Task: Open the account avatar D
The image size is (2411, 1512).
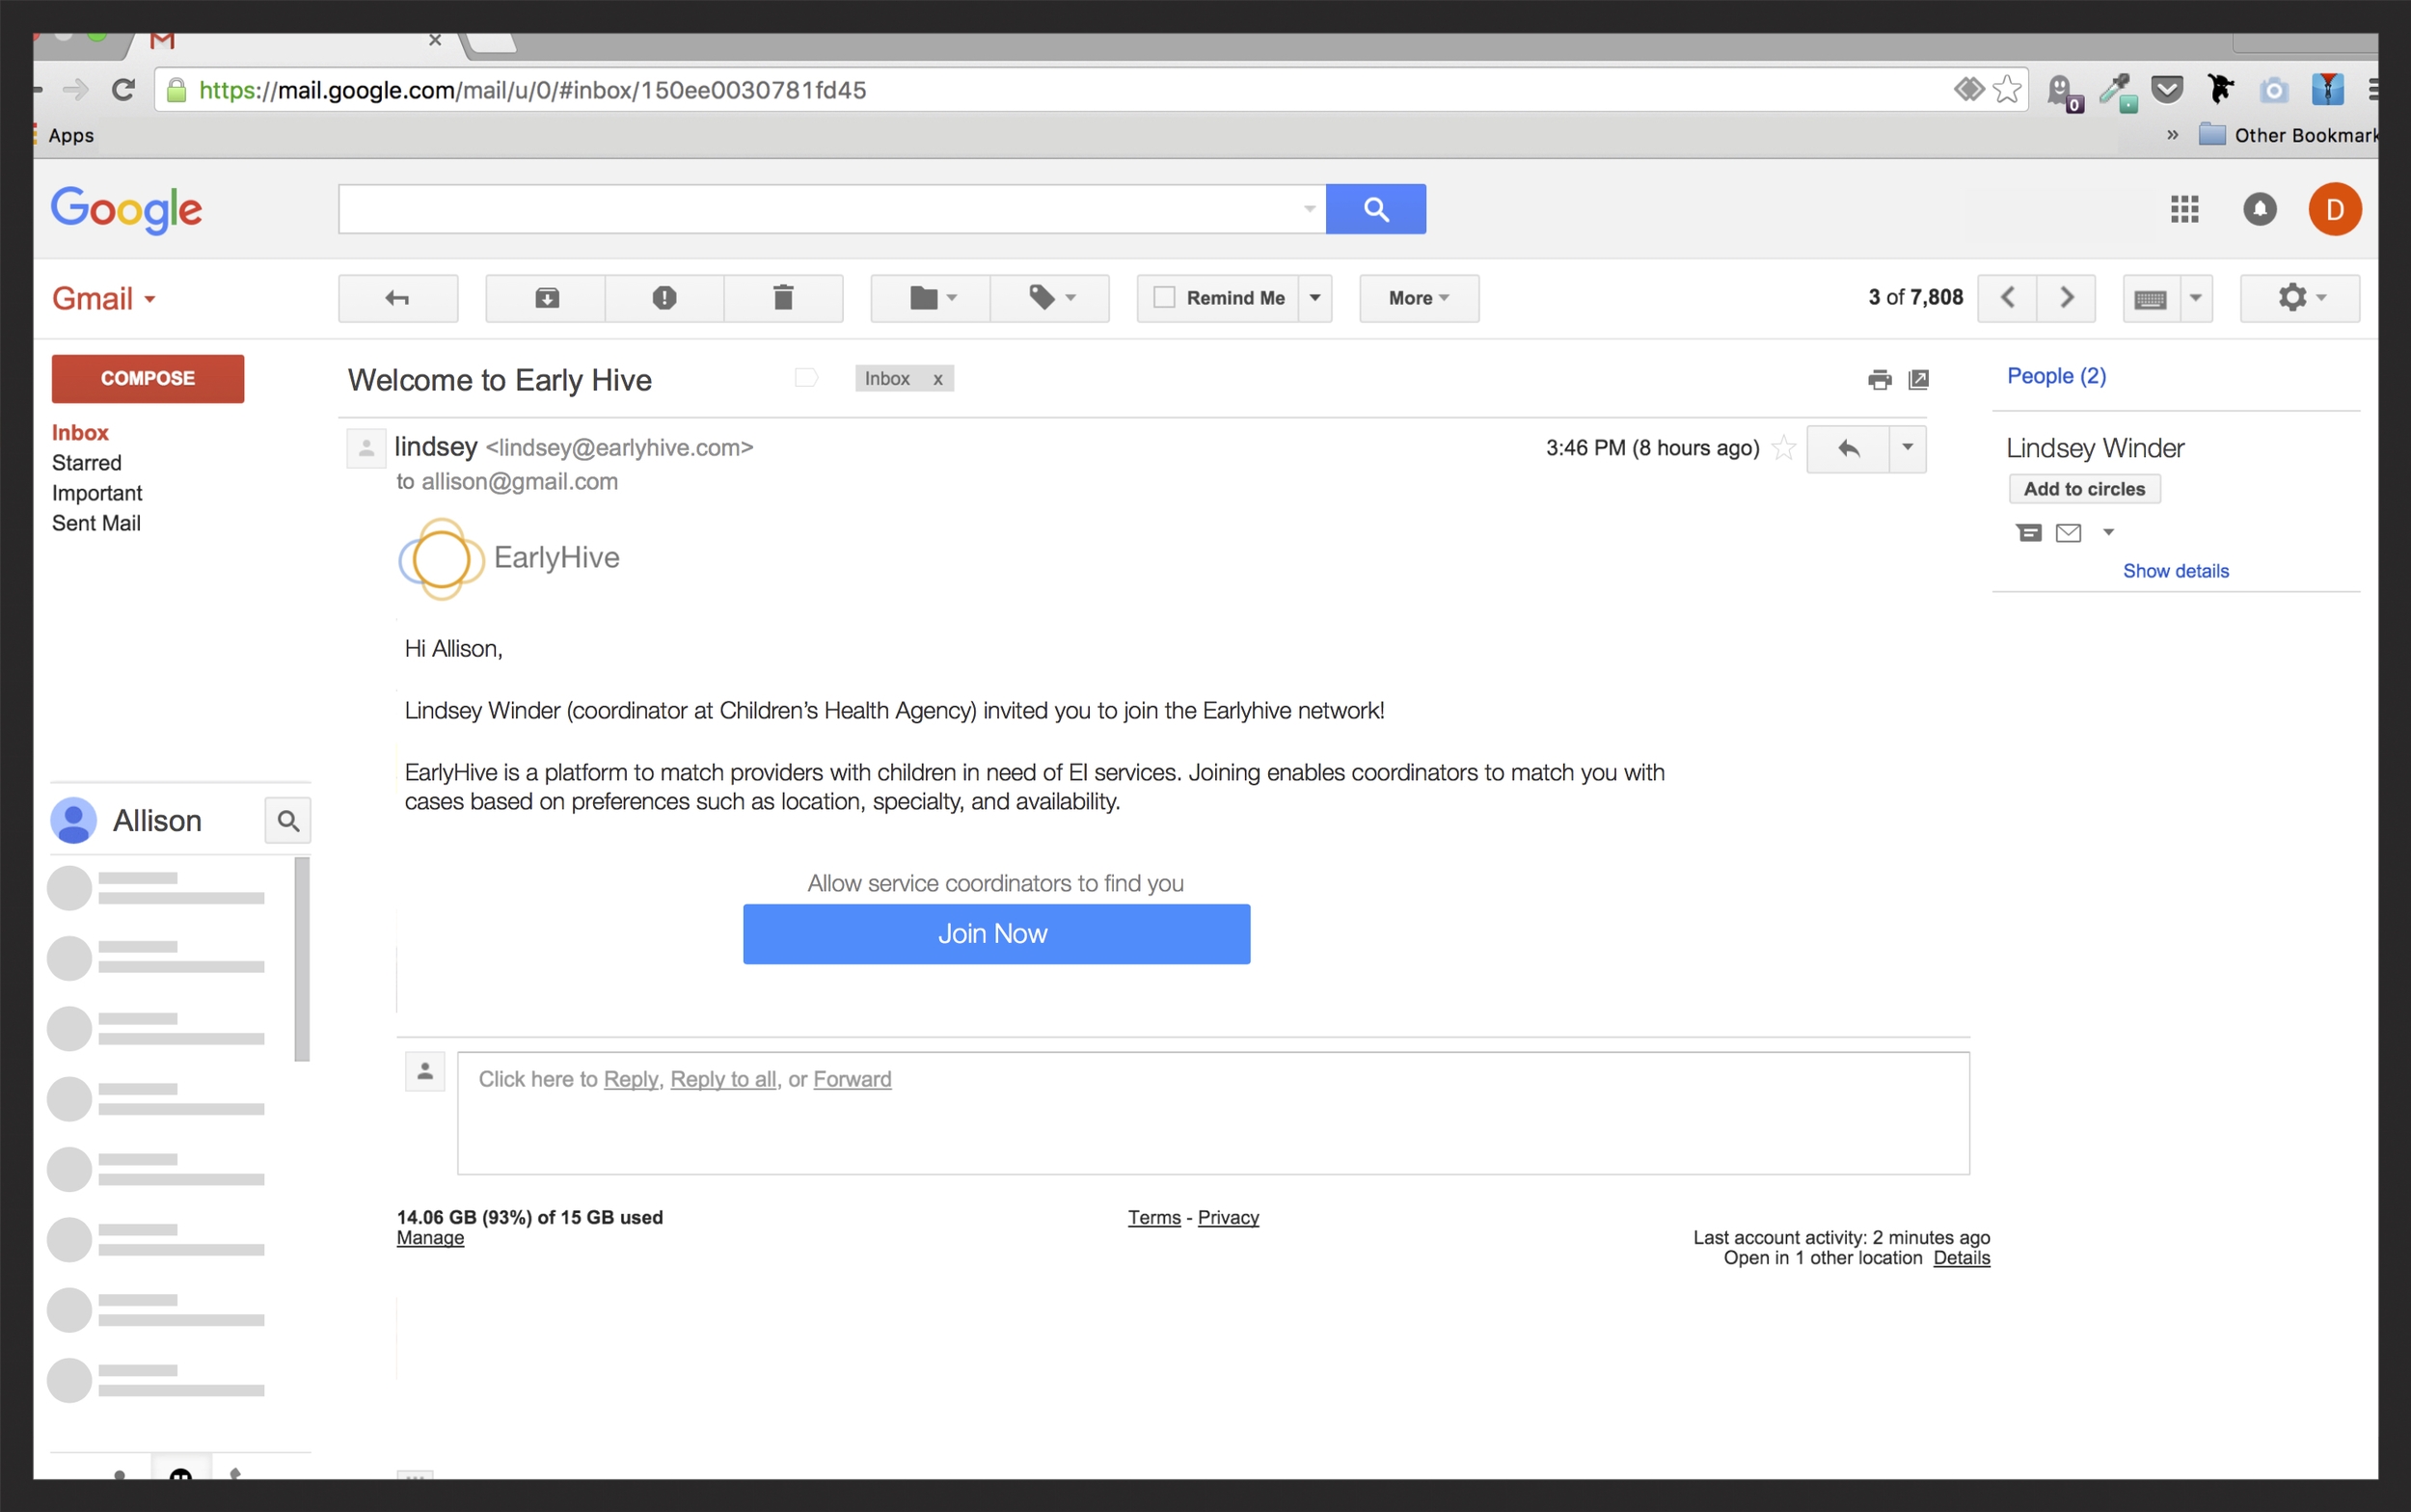Action: [x=2334, y=209]
